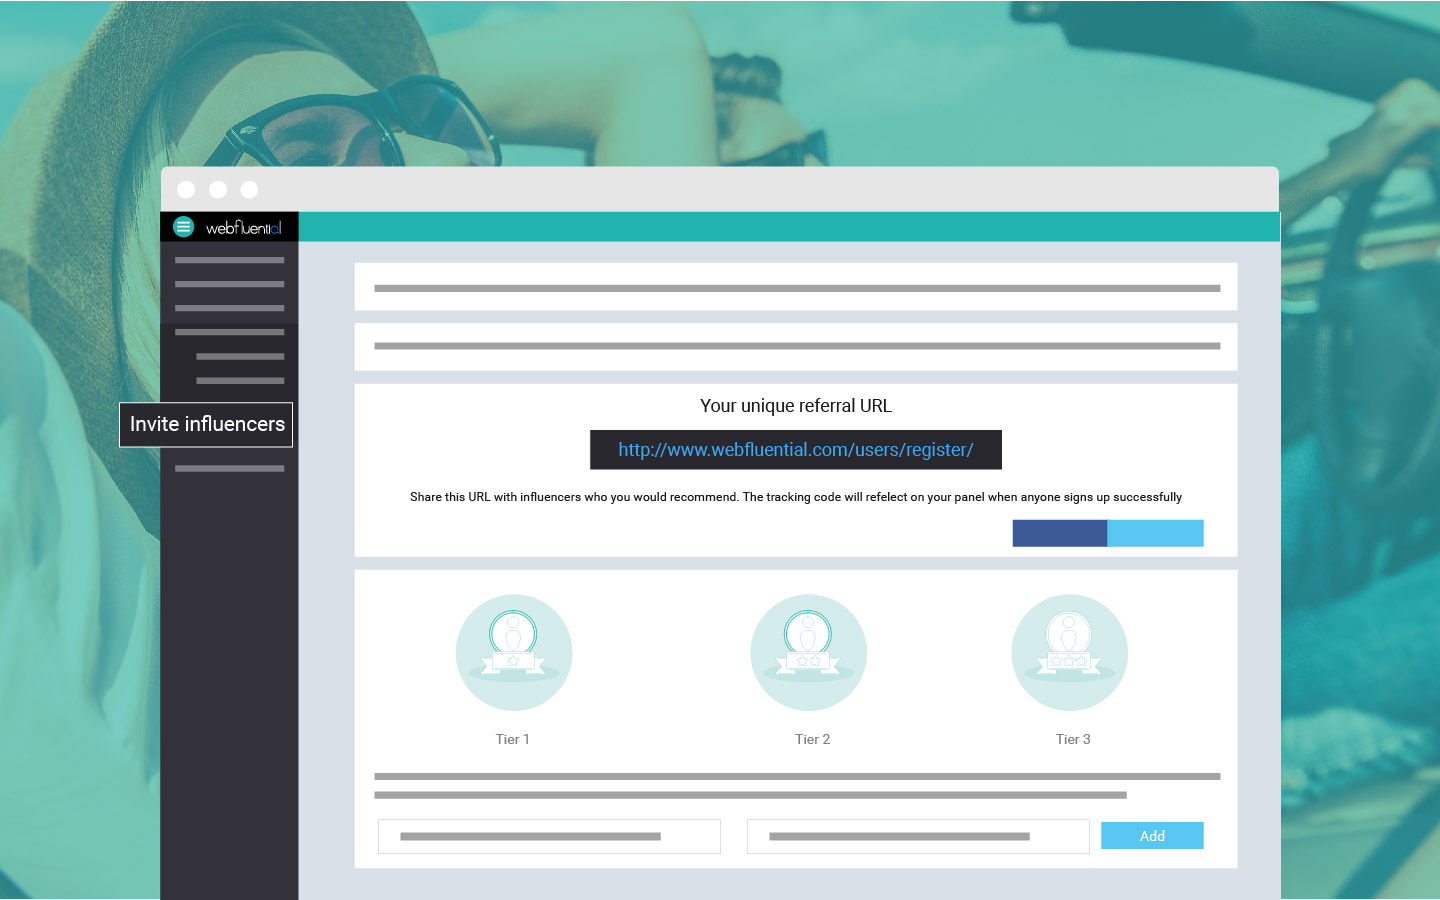Focus the second input field next to Add
Screen dimensions: 1440x900
click(918, 836)
